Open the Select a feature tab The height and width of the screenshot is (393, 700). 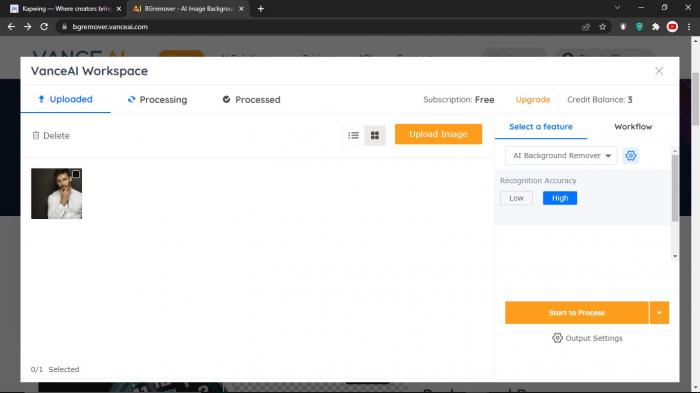pyautogui.click(x=541, y=127)
